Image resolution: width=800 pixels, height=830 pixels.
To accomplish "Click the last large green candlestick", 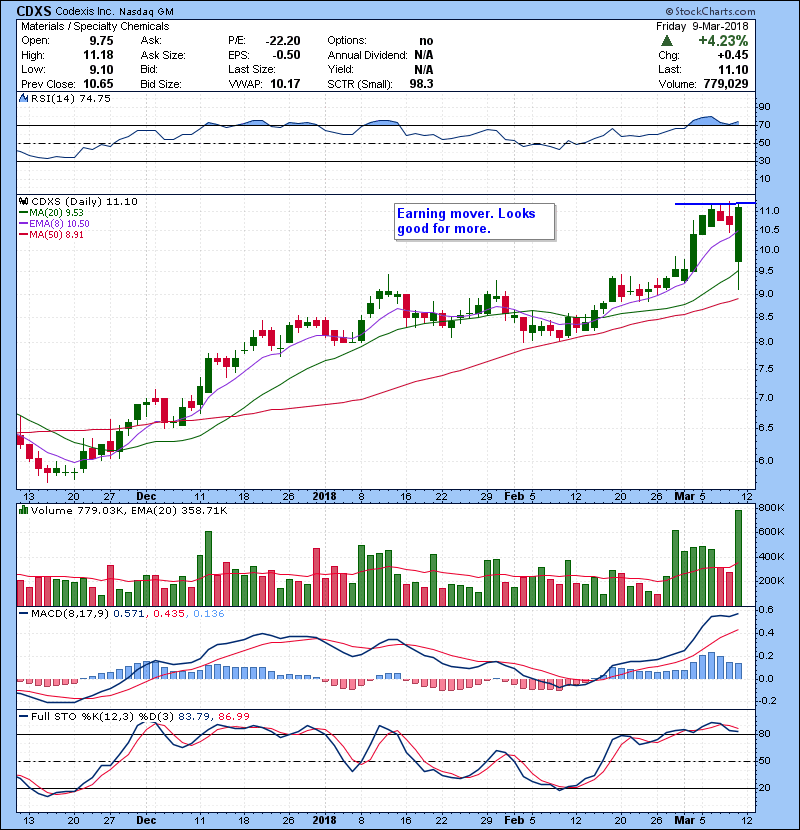I will (738, 234).
